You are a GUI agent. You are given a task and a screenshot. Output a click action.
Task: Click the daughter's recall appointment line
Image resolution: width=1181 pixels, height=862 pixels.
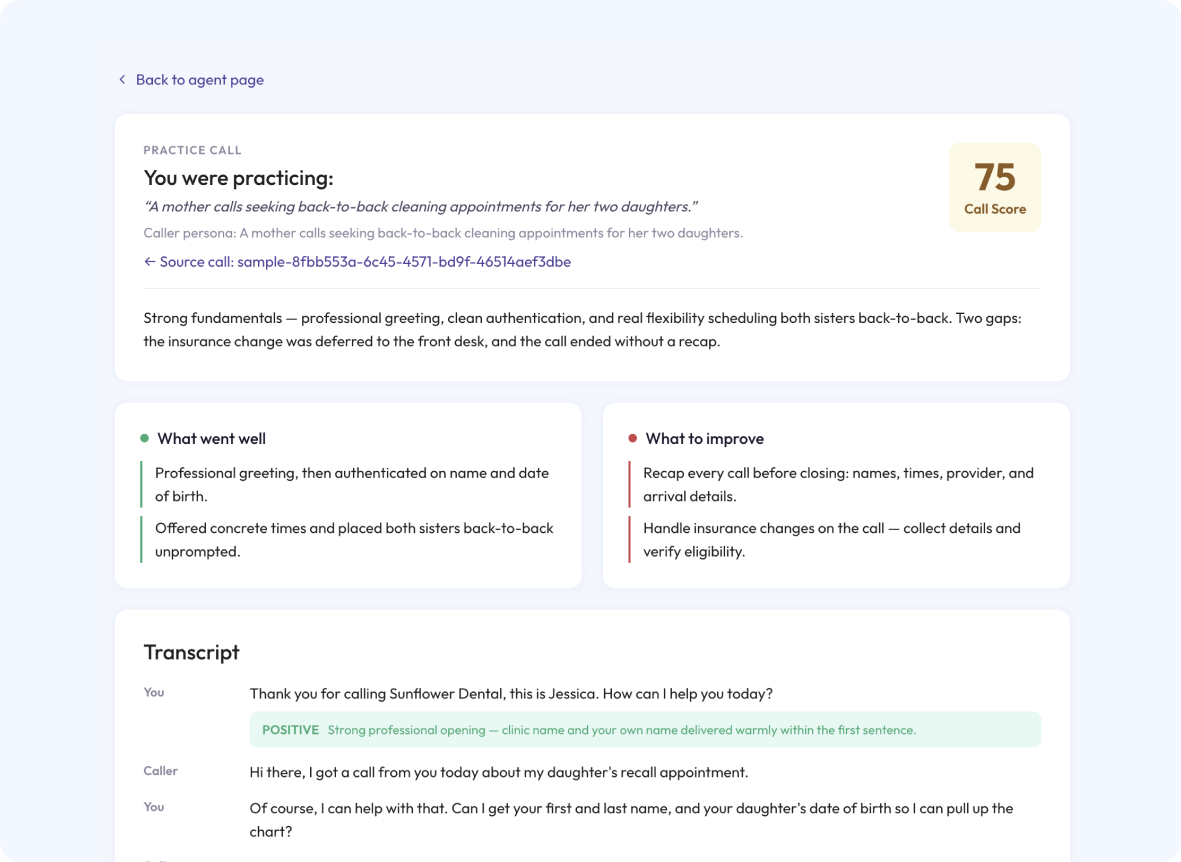pos(499,772)
